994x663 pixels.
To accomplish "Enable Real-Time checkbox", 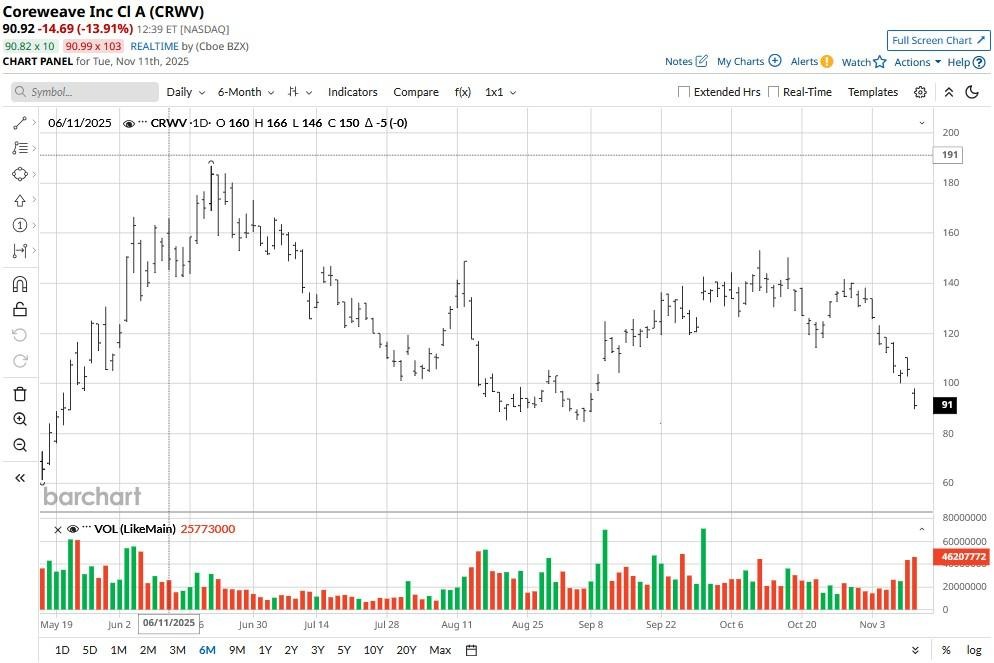I will 773,92.
